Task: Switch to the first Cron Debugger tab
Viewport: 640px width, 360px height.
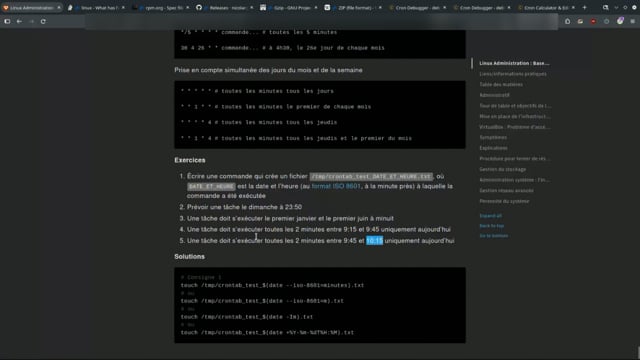Action: [416, 7]
